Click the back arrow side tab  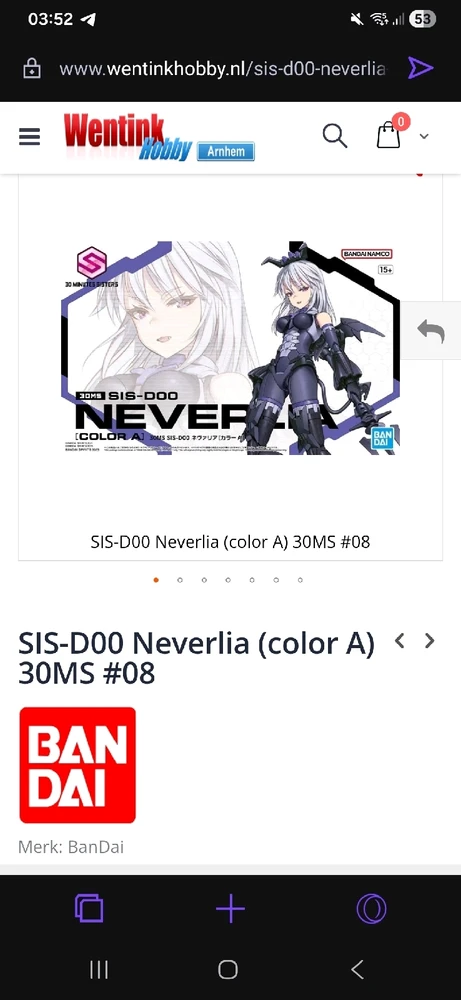[431, 330]
